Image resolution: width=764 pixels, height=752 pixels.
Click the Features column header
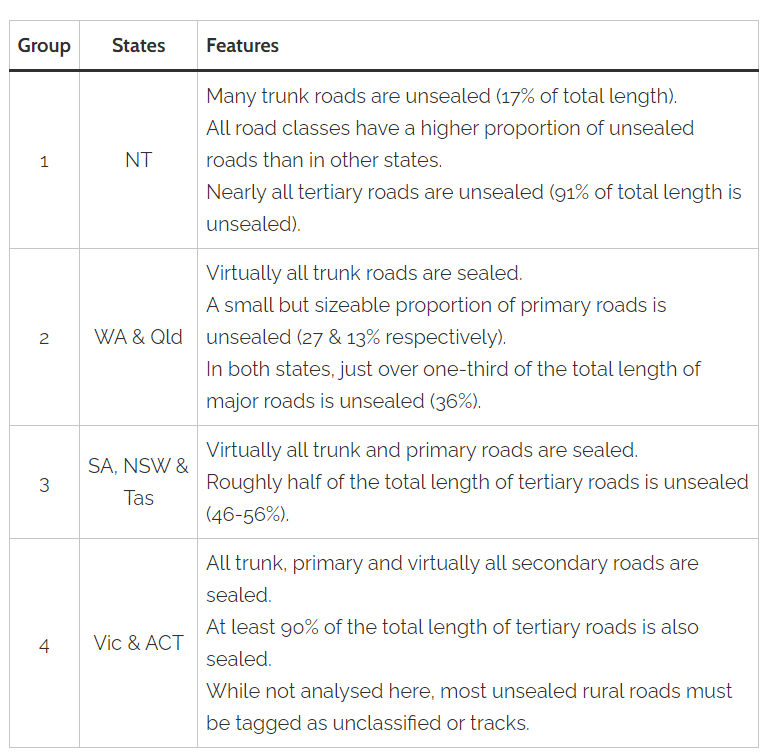(478, 46)
